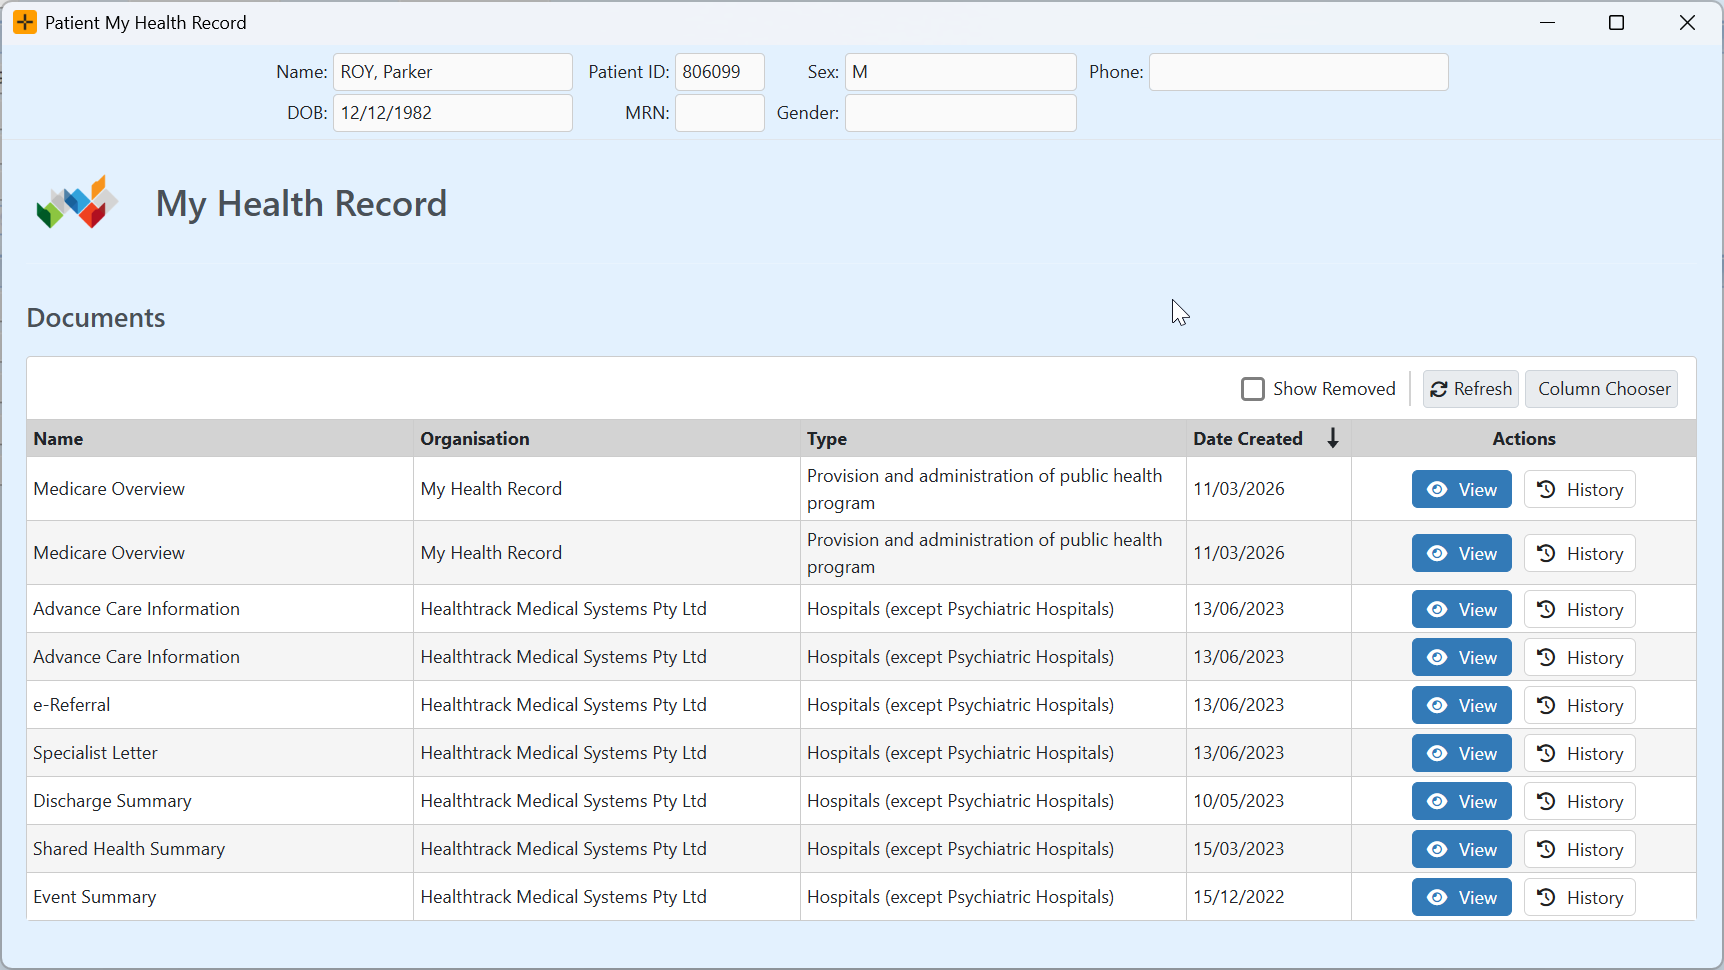Focus the empty Gender field
Viewport: 1724px width, 970px height.
point(961,113)
